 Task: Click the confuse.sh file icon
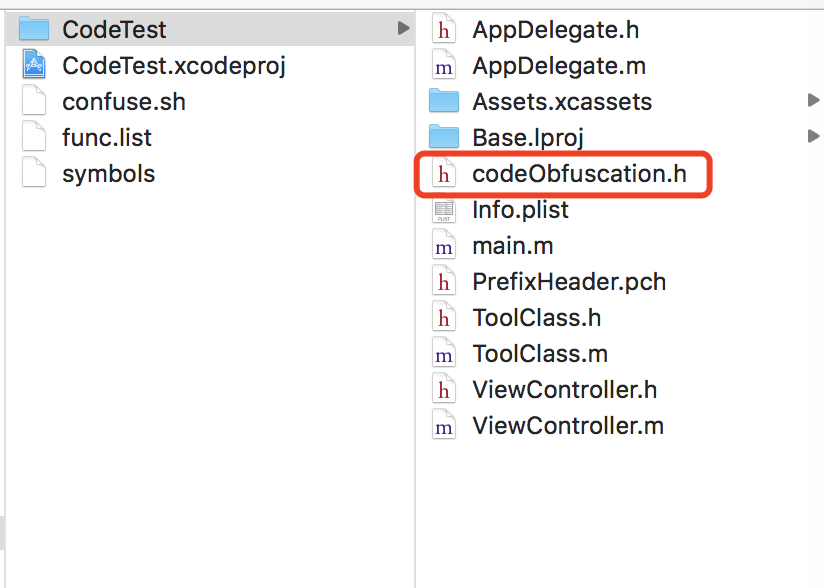34,101
